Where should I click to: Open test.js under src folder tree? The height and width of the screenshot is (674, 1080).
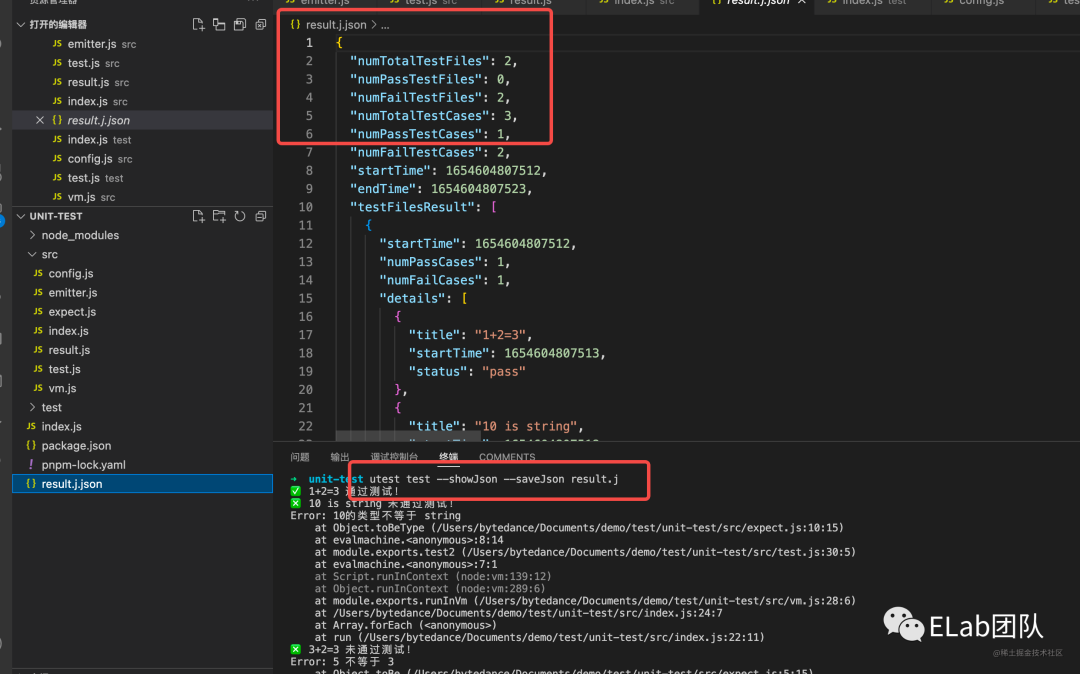point(143,370)
